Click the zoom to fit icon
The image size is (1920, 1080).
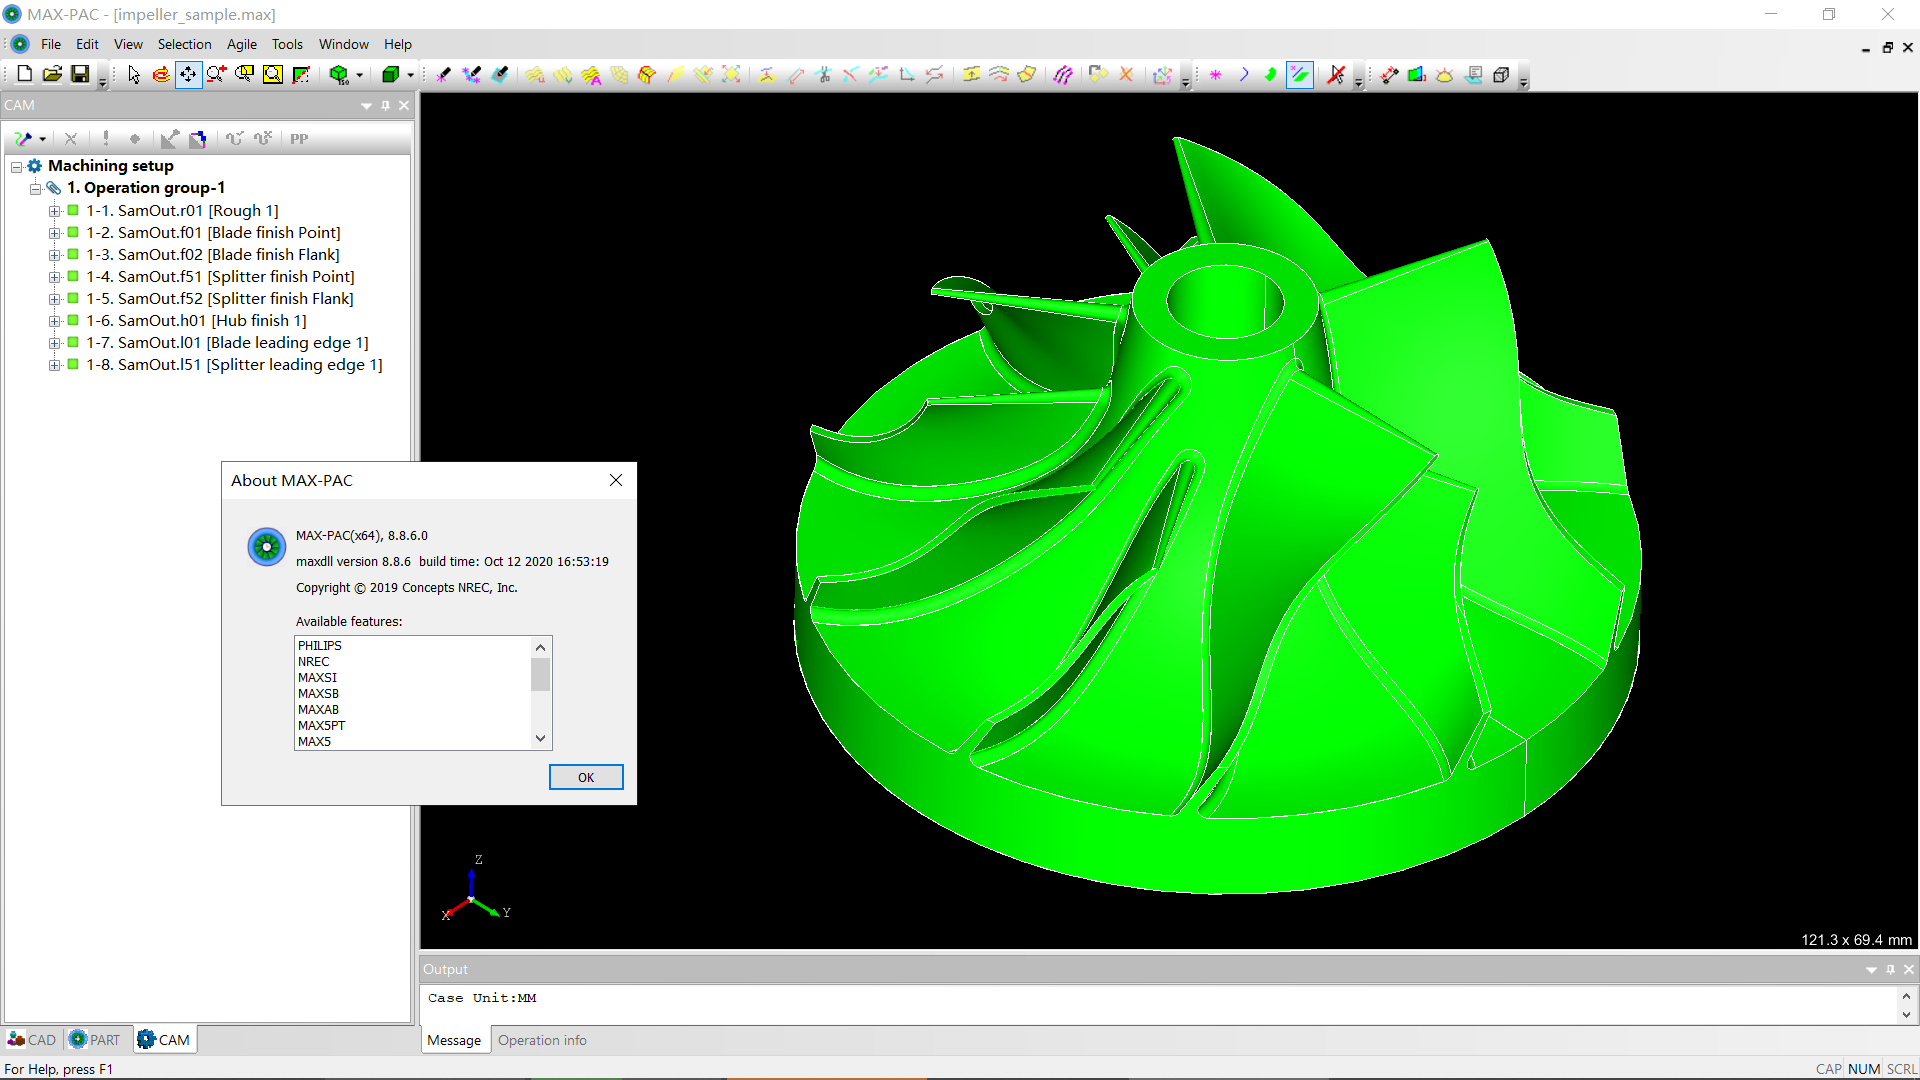point(272,75)
